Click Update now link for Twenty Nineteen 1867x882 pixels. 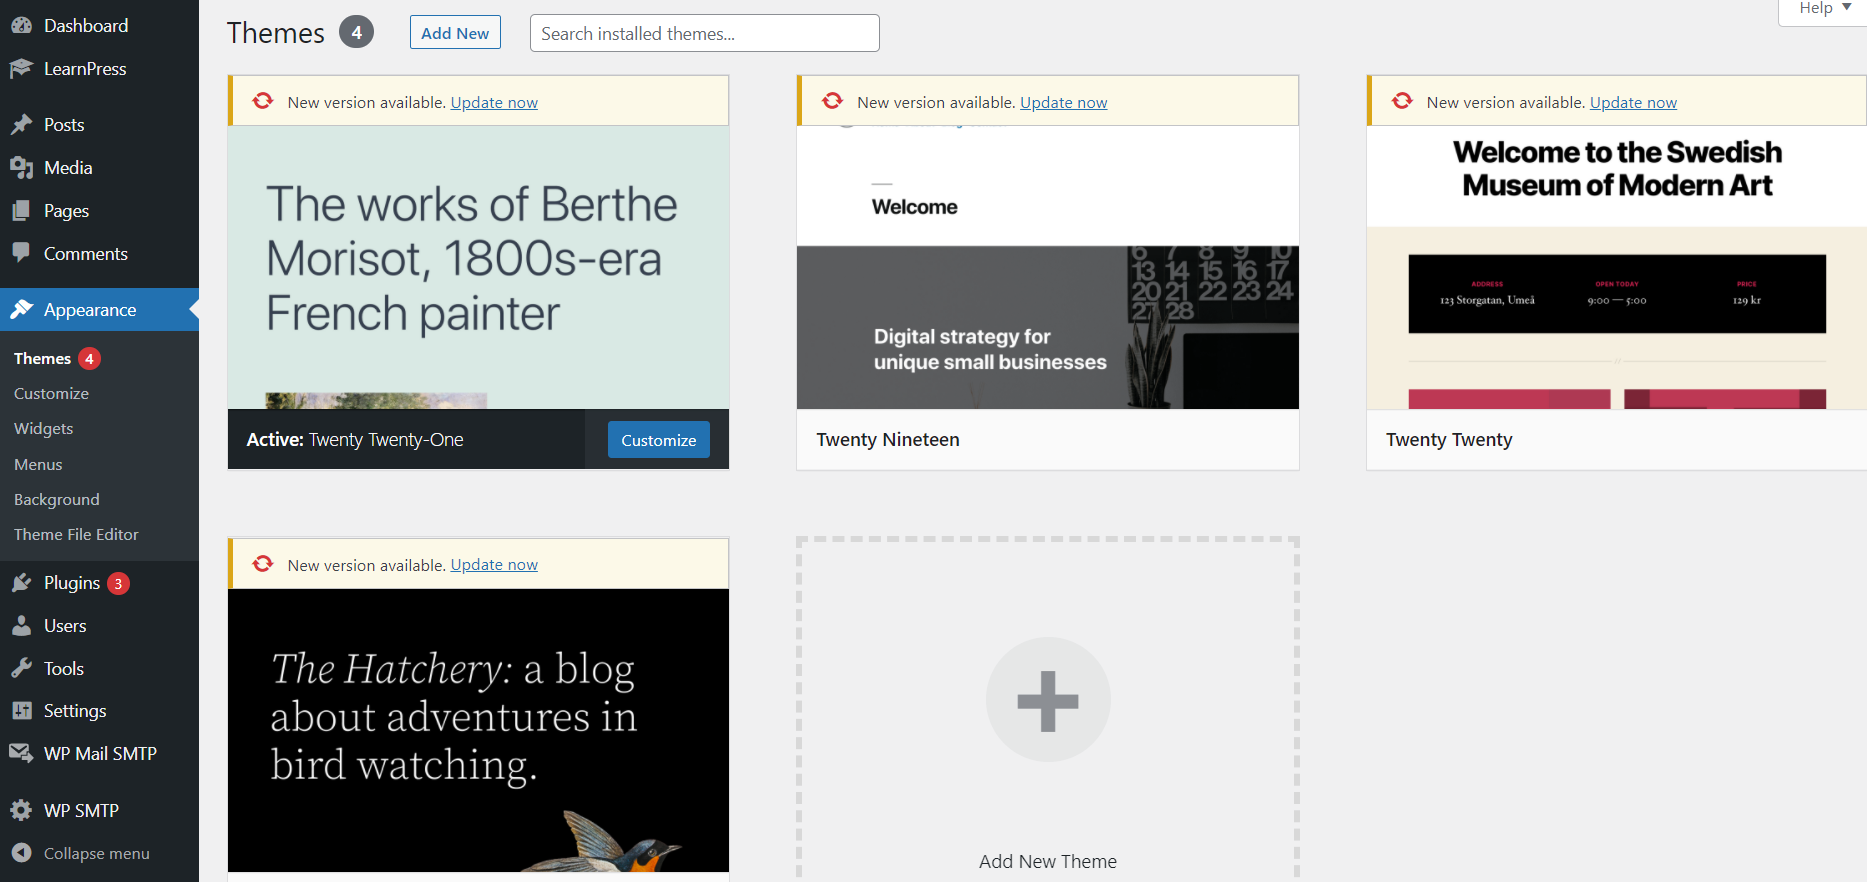(1063, 102)
